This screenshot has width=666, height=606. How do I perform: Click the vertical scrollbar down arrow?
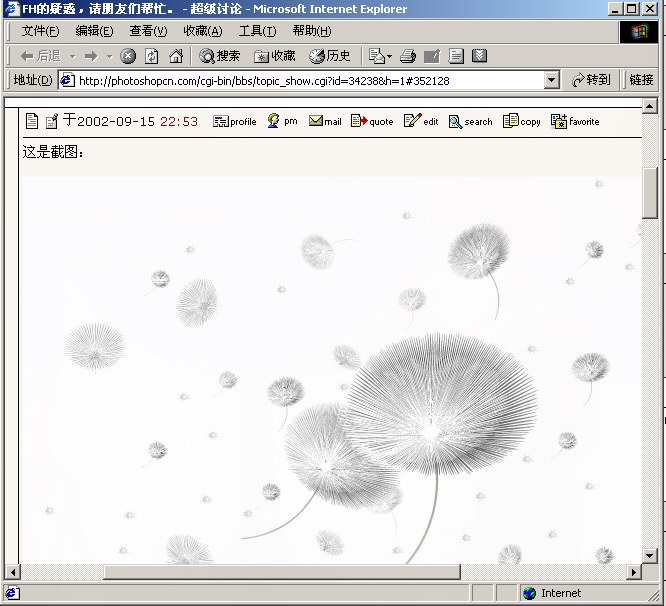pyautogui.click(x=649, y=555)
